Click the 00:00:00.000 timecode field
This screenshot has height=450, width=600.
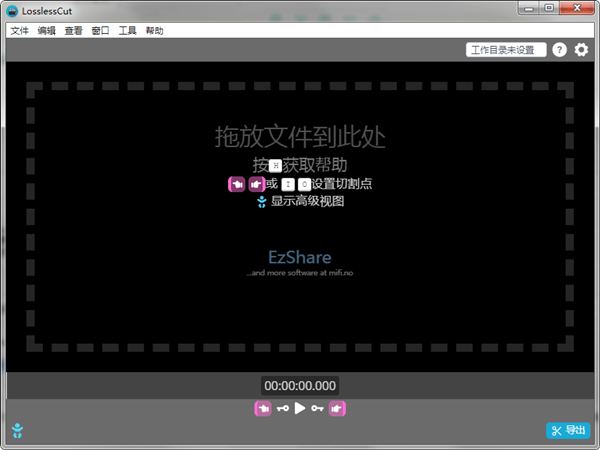coord(300,385)
